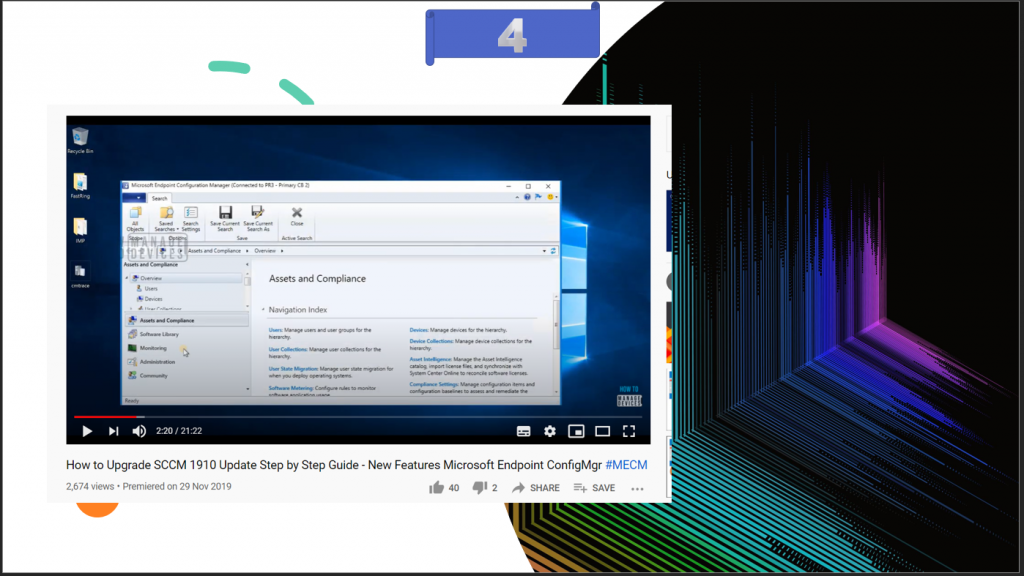The height and width of the screenshot is (576, 1024).
Task: Click Save Current Search icon
Action: [x=225, y=219]
